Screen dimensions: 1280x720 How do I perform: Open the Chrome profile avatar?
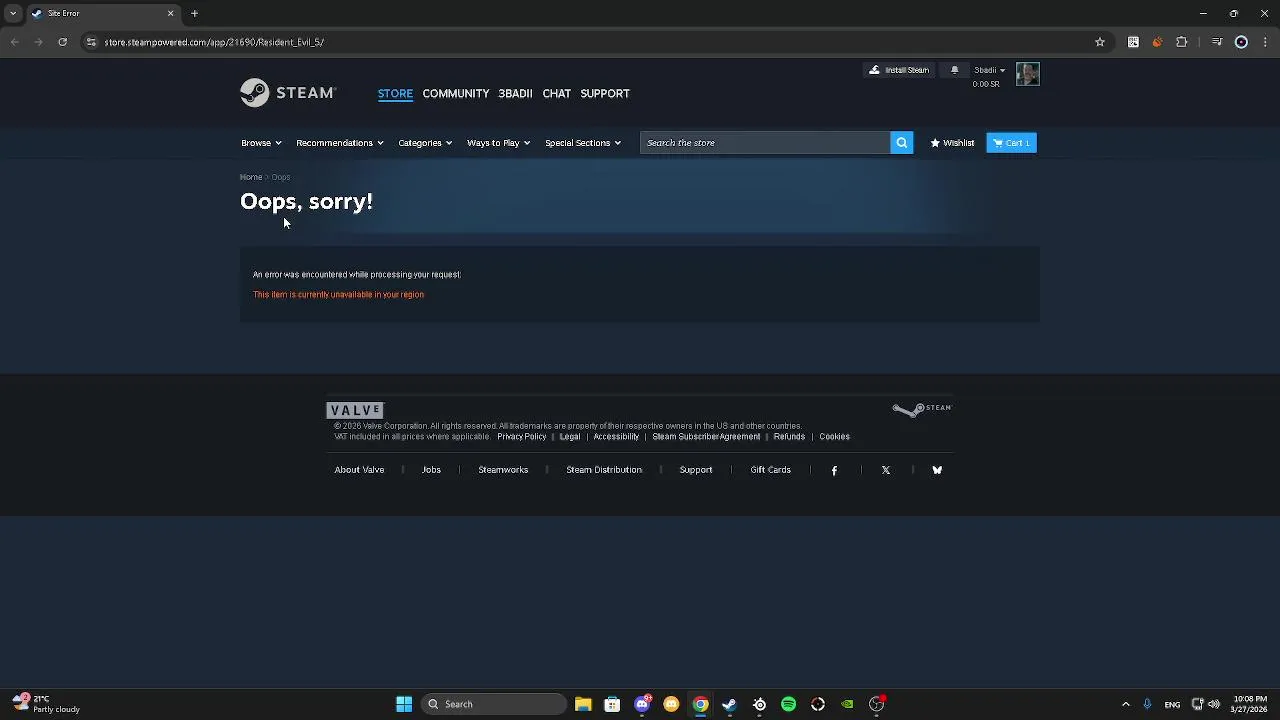pos(1241,42)
